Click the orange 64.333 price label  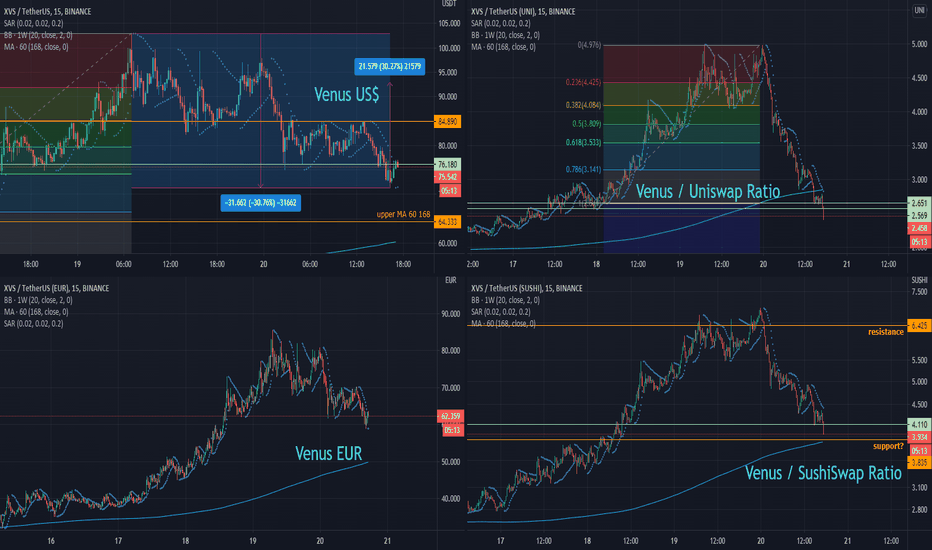click(x=447, y=222)
